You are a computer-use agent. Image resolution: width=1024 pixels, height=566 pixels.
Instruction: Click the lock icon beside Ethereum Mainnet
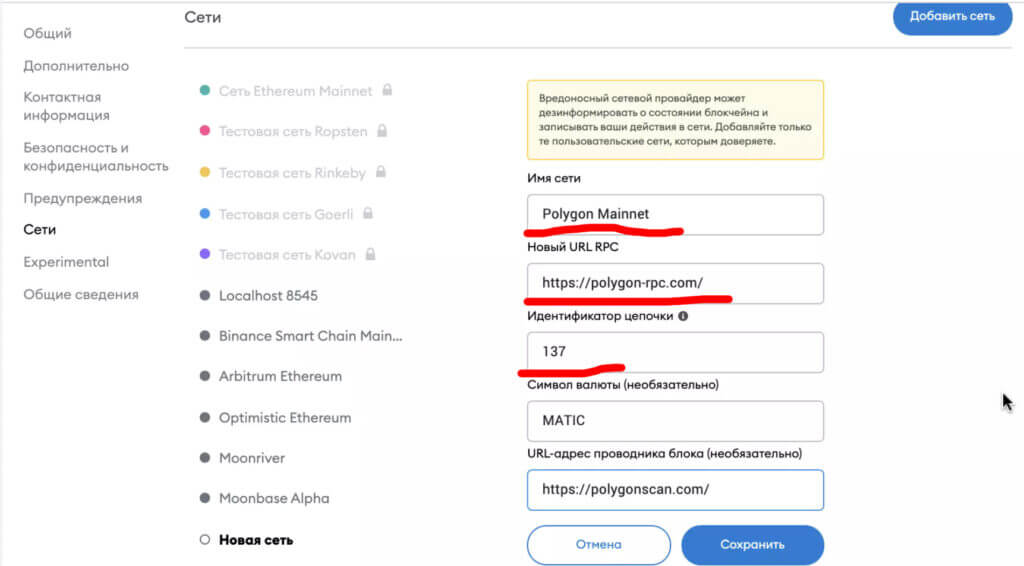387,90
